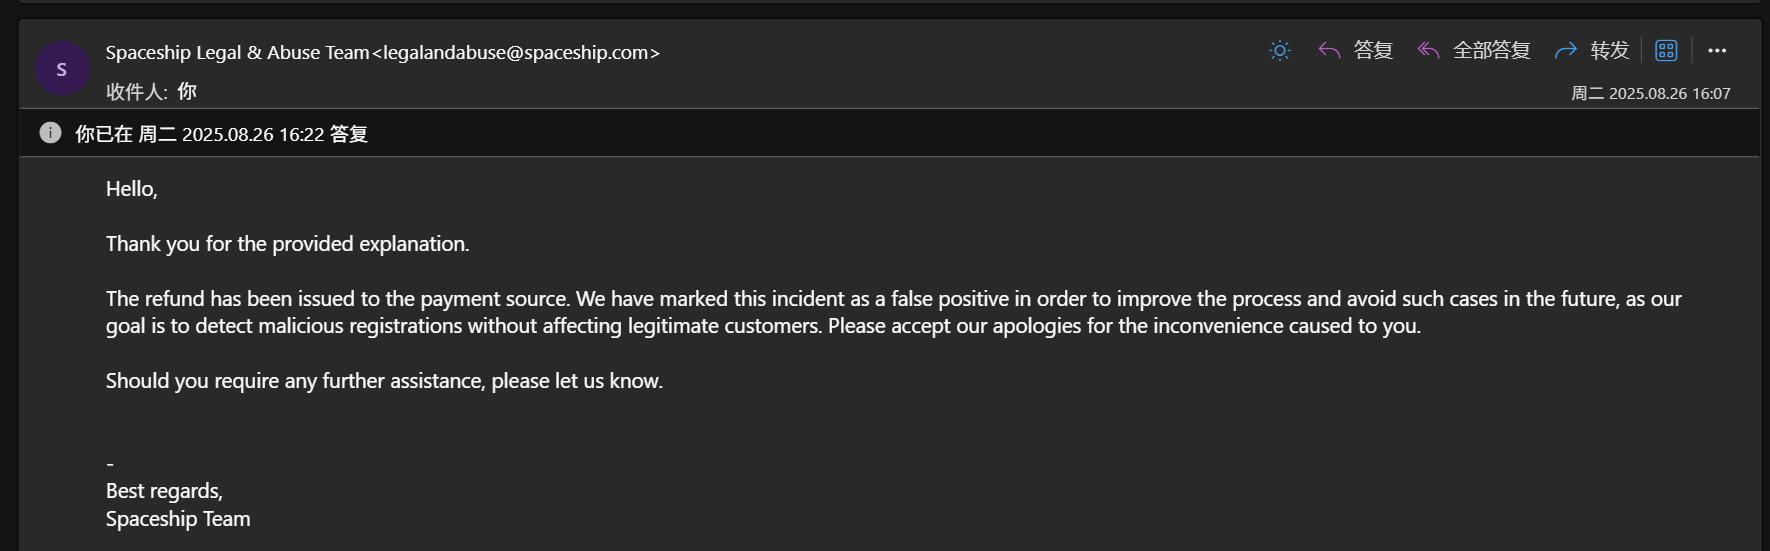Click the 转发 text label

tap(1610, 51)
